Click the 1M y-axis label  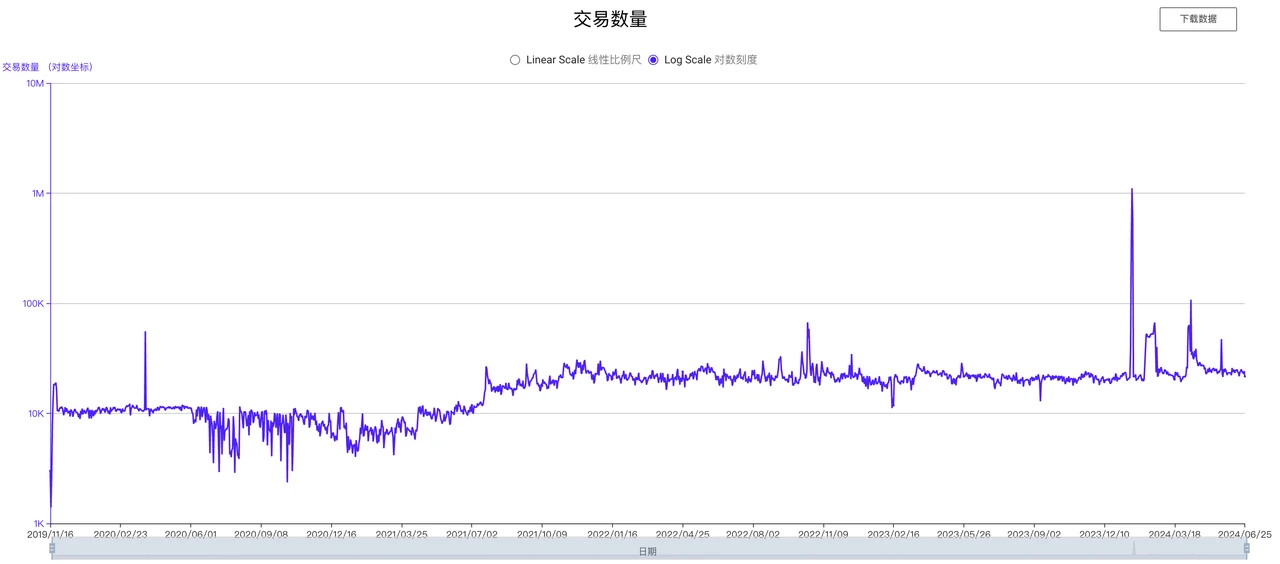(37, 193)
